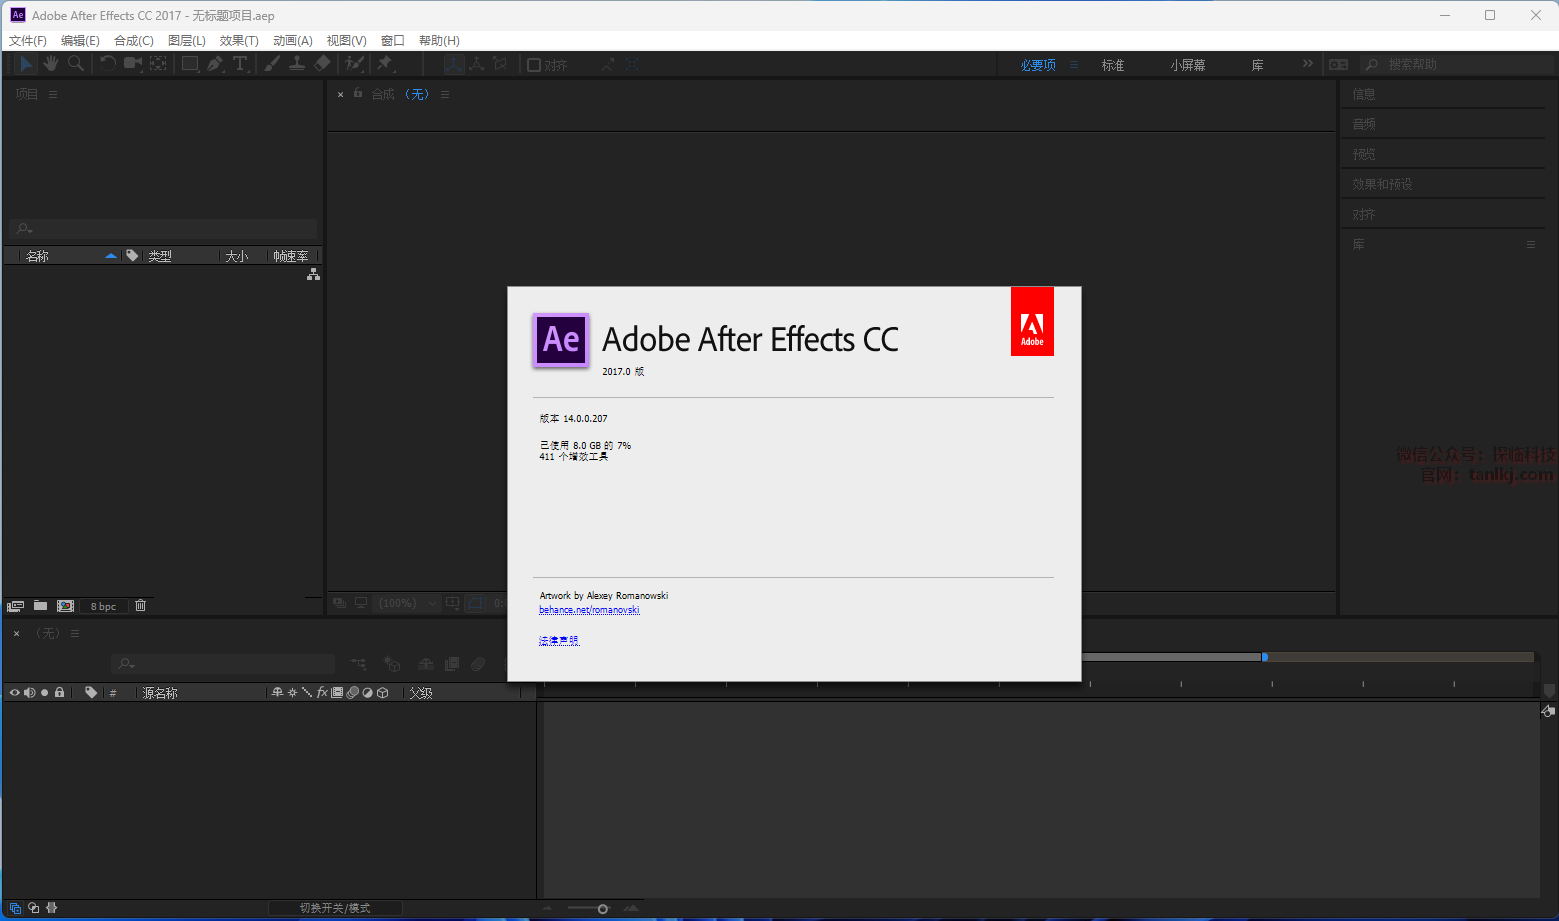This screenshot has height=921, width=1559.
Task: Create new folder in Project panel
Action: [40, 605]
